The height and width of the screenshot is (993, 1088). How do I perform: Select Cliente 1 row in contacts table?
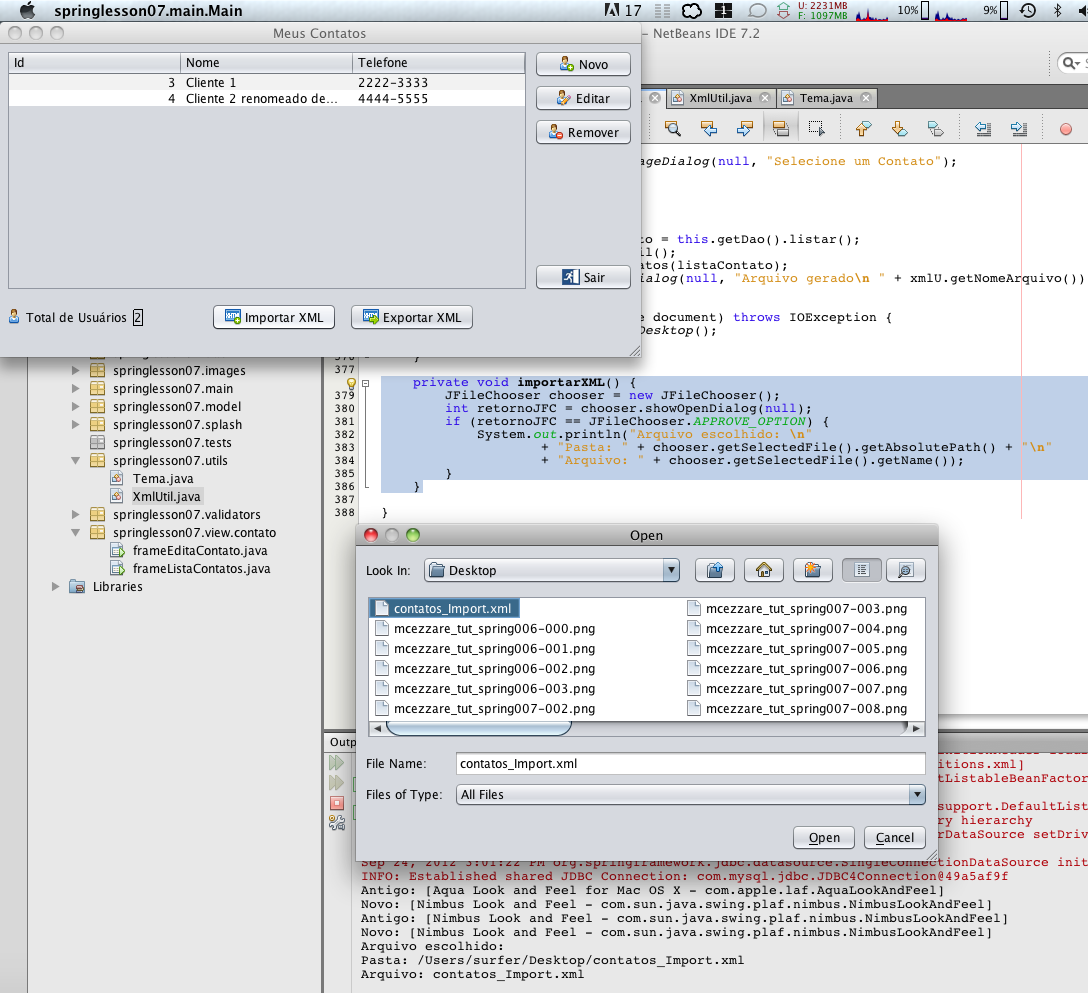266,83
